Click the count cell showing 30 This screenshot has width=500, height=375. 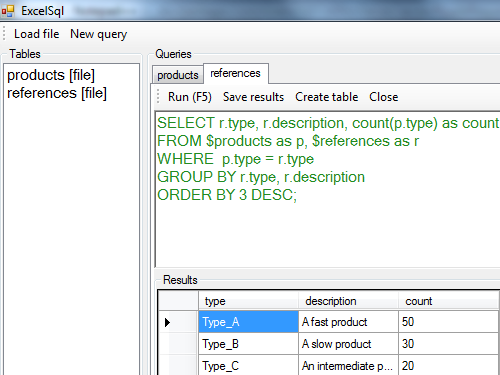(x=448, y=344)
